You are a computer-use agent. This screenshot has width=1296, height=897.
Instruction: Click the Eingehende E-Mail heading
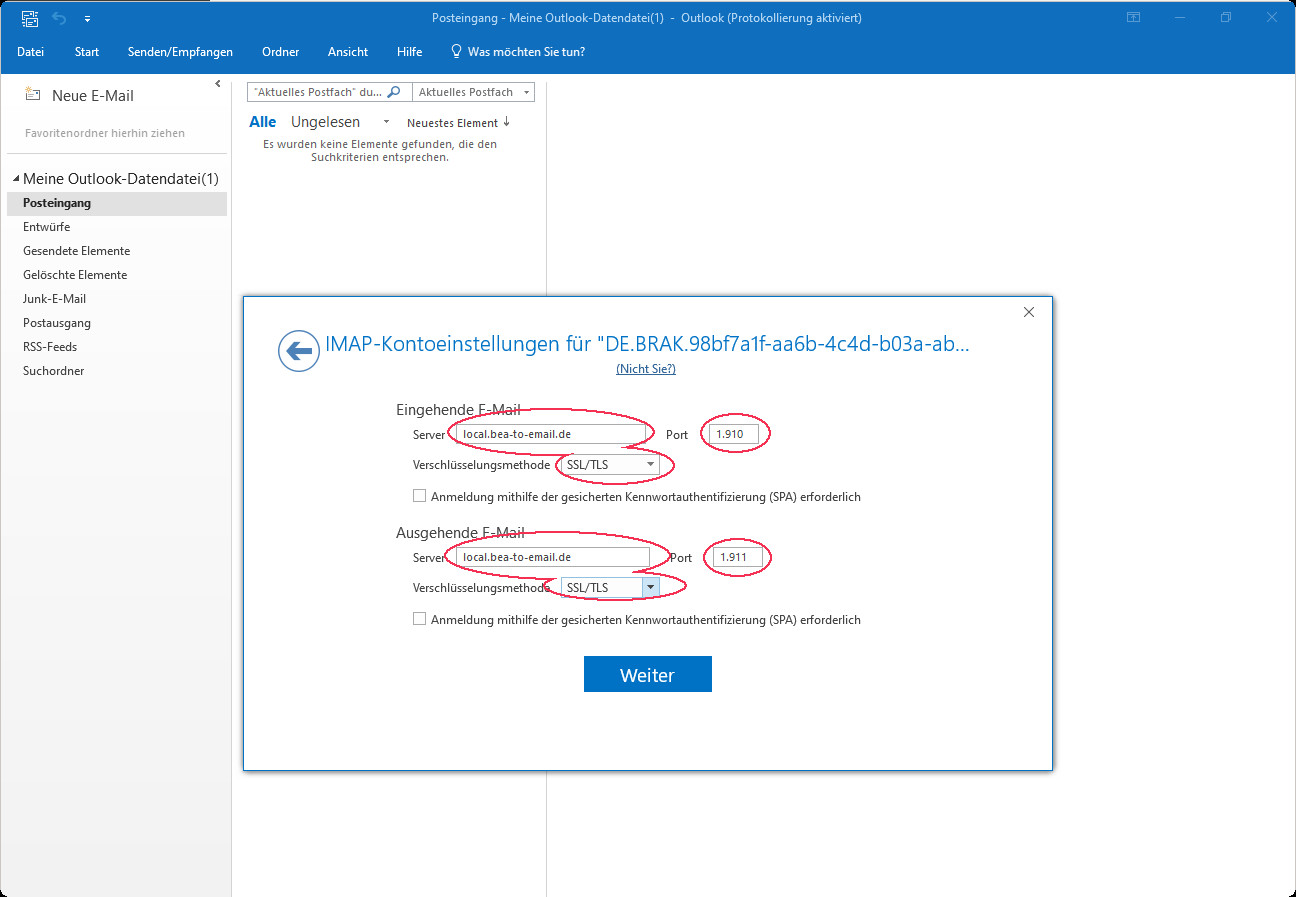click(458, 410)
